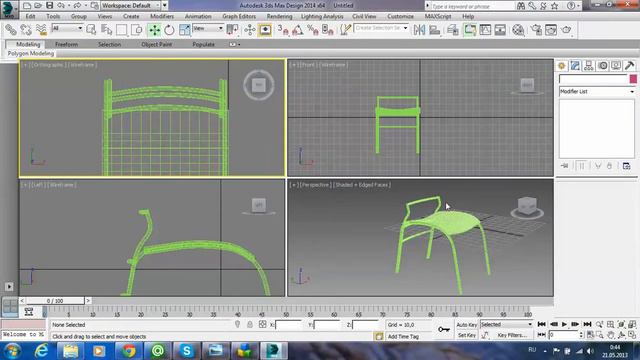The image size is (640, 360).
Task: Activate the Select and Move tool
Action: (x=154, y=30)
